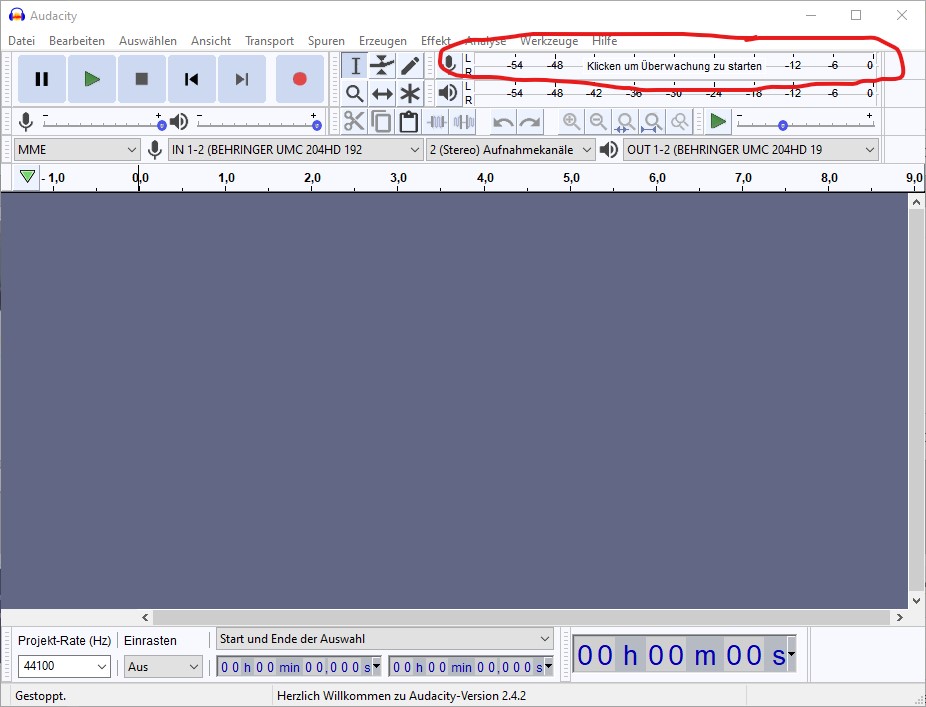Open the selection end time format arrow
Viewport: 926px width, 707px height.
click(x=548, y=666)
